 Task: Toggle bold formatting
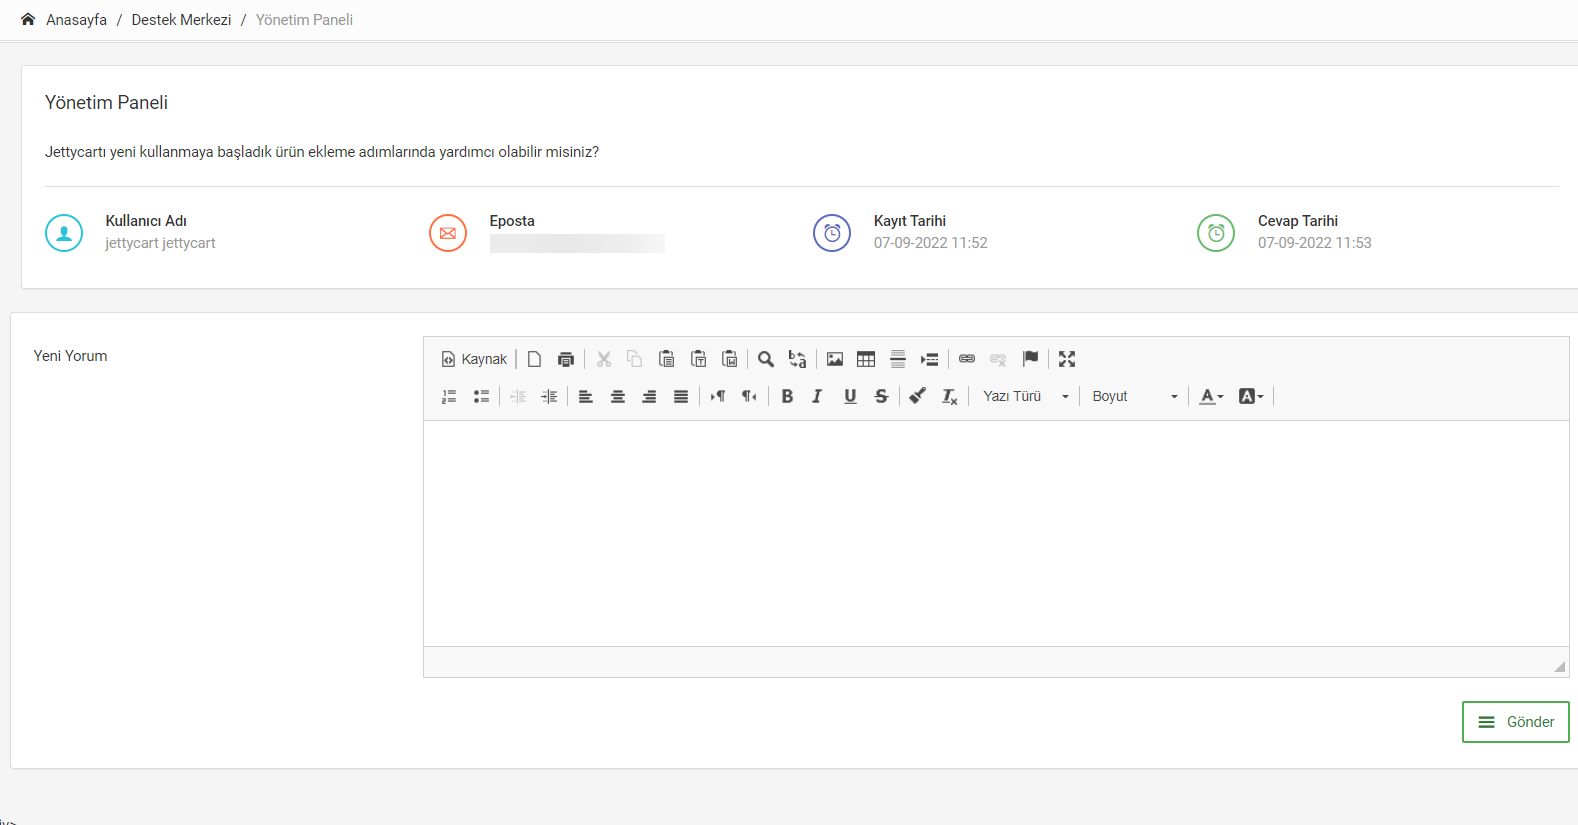(x=787, y=396)
